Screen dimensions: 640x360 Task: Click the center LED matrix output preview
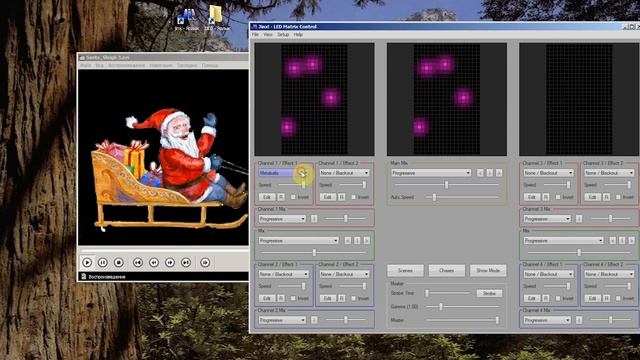click(447, 99)
